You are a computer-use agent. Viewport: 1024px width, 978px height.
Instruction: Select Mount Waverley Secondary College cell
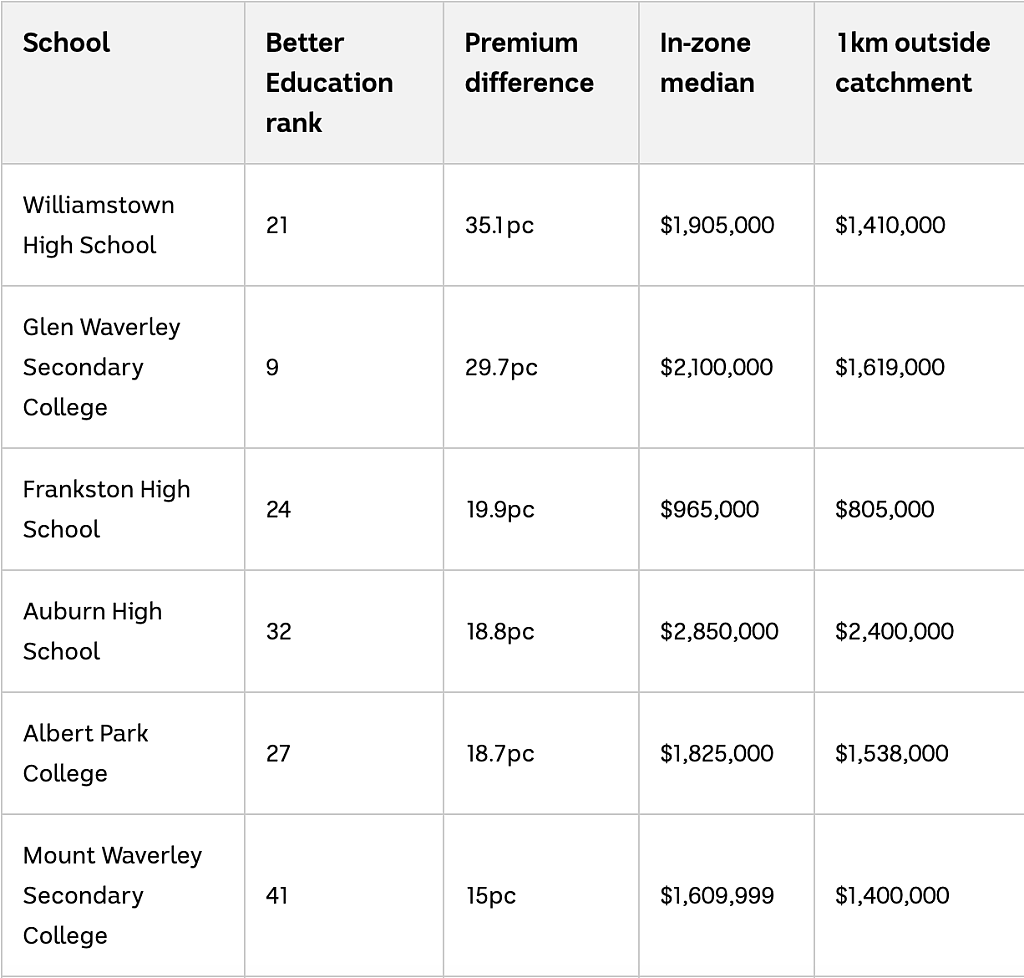[112, 895]
